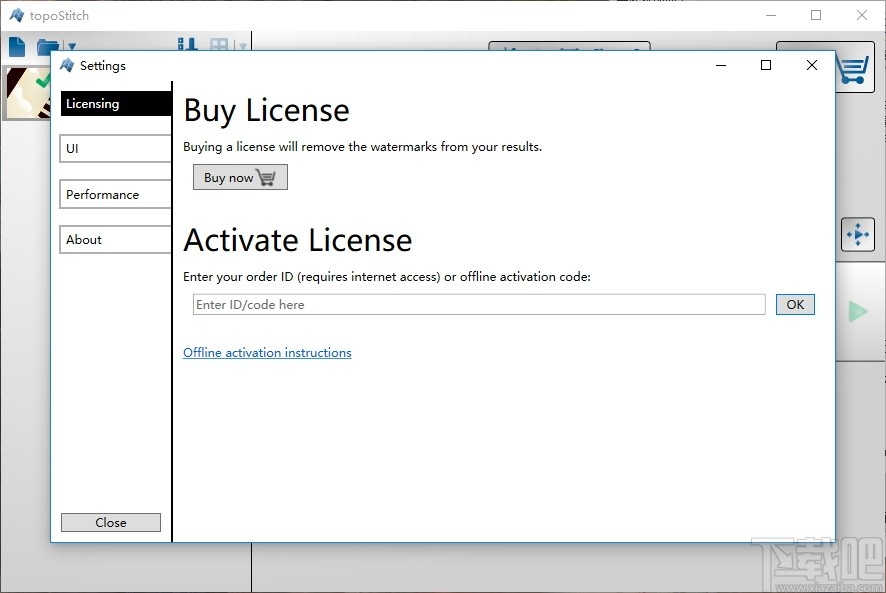Click the Buy License heading
The height and width of the screenshot is (593, 886).
pos(267,111)
